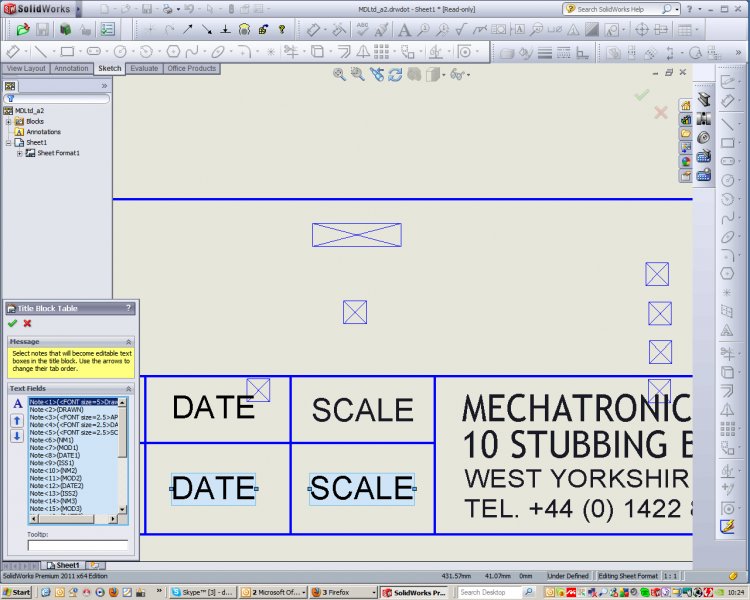Switch to the View Layout tab

pos(26,68)
